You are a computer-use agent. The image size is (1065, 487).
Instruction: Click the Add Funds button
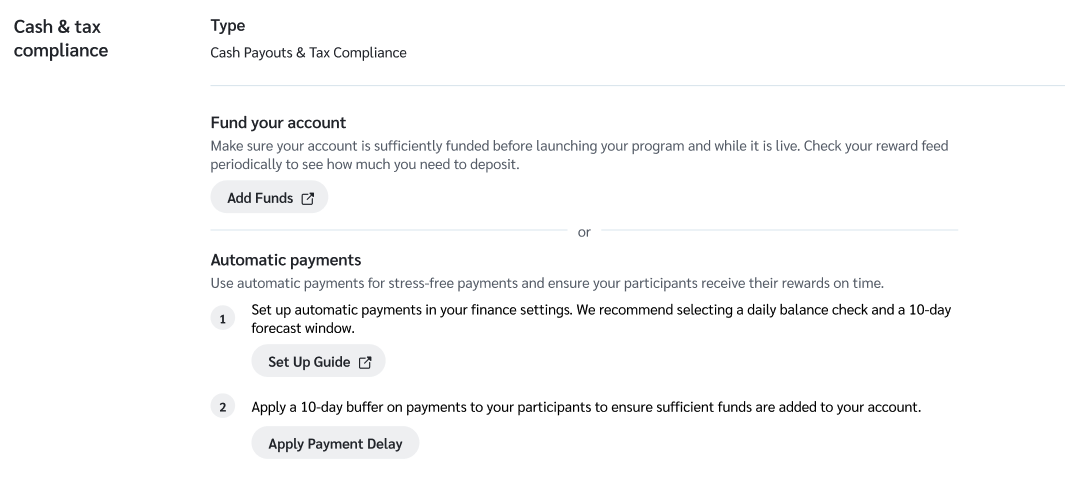(x=268, y=197)
